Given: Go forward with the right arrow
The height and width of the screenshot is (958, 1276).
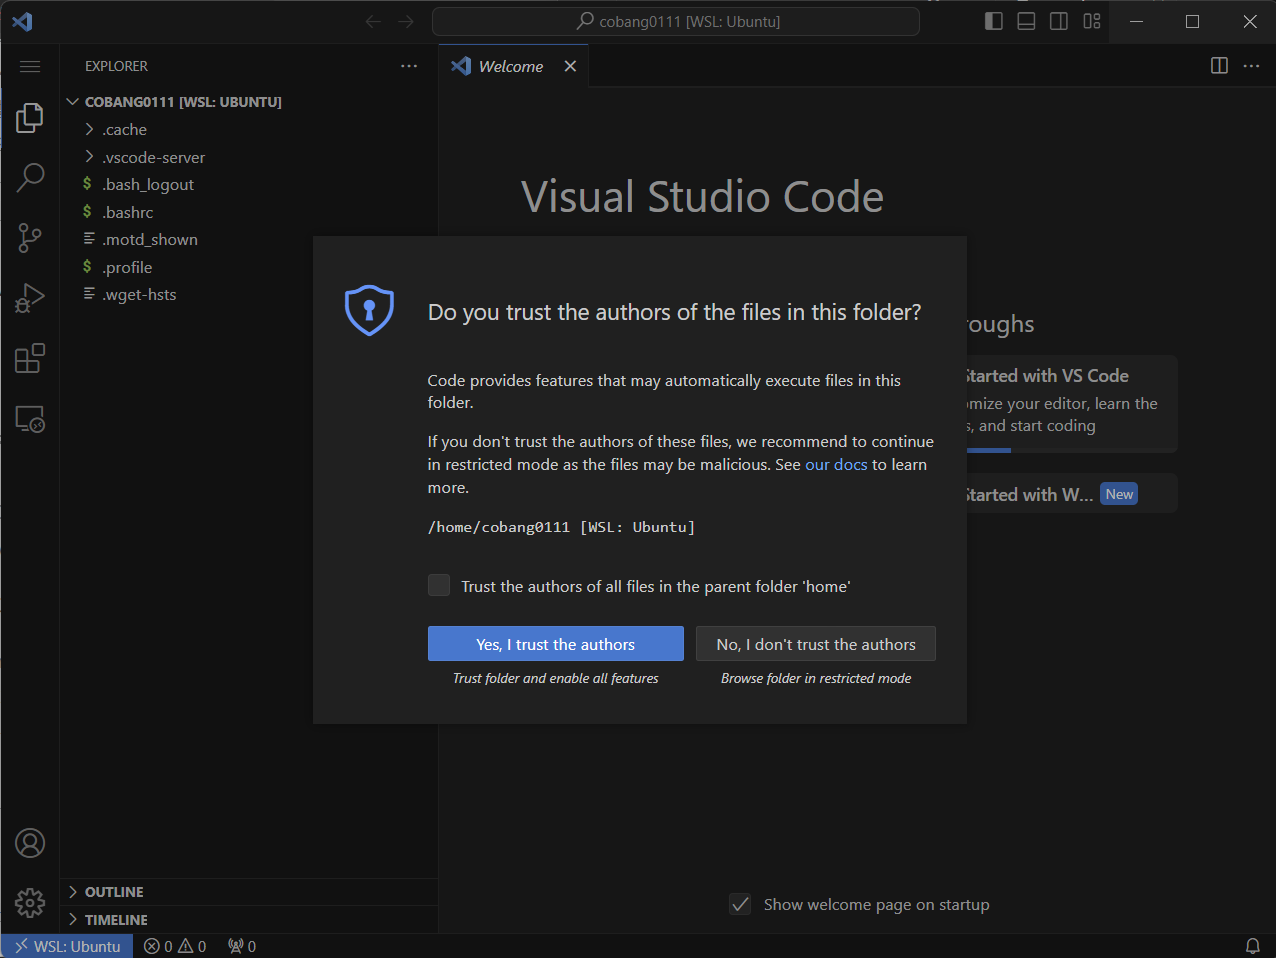Looking at the screenshot, I should [x=405, y=21].
